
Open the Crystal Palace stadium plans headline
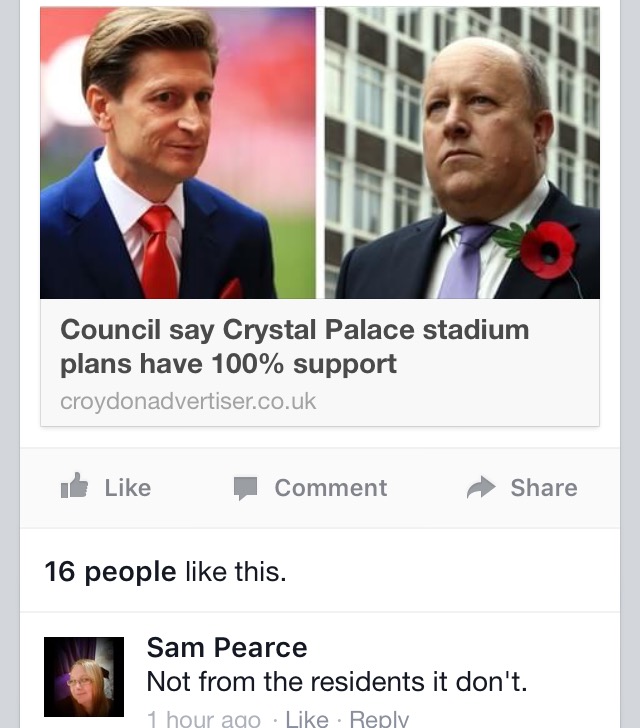coord(295,346)
